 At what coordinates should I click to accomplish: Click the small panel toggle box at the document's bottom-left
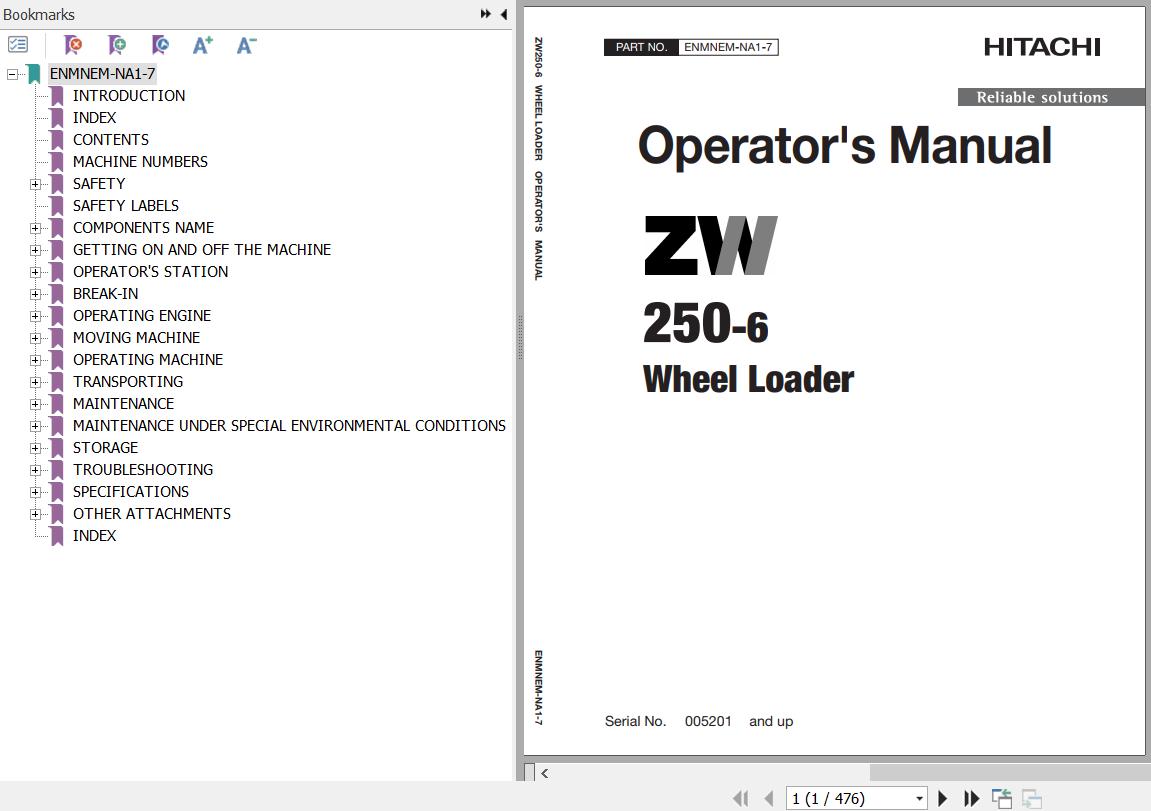pyautogui.click(x=529, y=772)
